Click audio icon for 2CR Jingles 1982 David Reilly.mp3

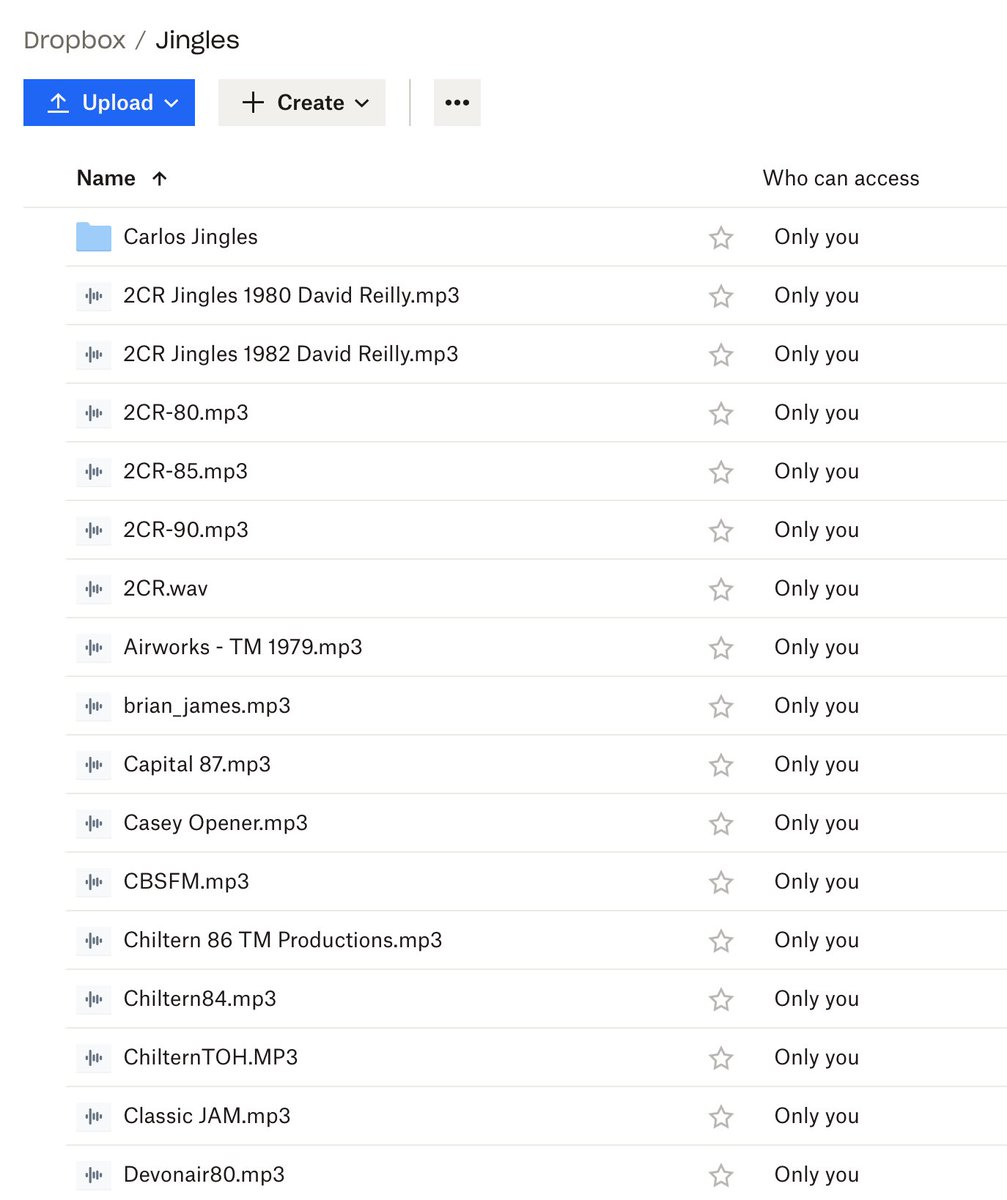click(94, 354)
